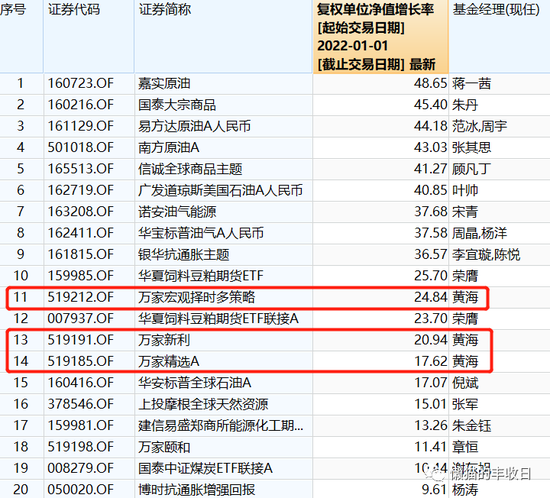This screenshot has height=498, width=550.
Task: Click fund name 南方原油A
Action: 169,148
